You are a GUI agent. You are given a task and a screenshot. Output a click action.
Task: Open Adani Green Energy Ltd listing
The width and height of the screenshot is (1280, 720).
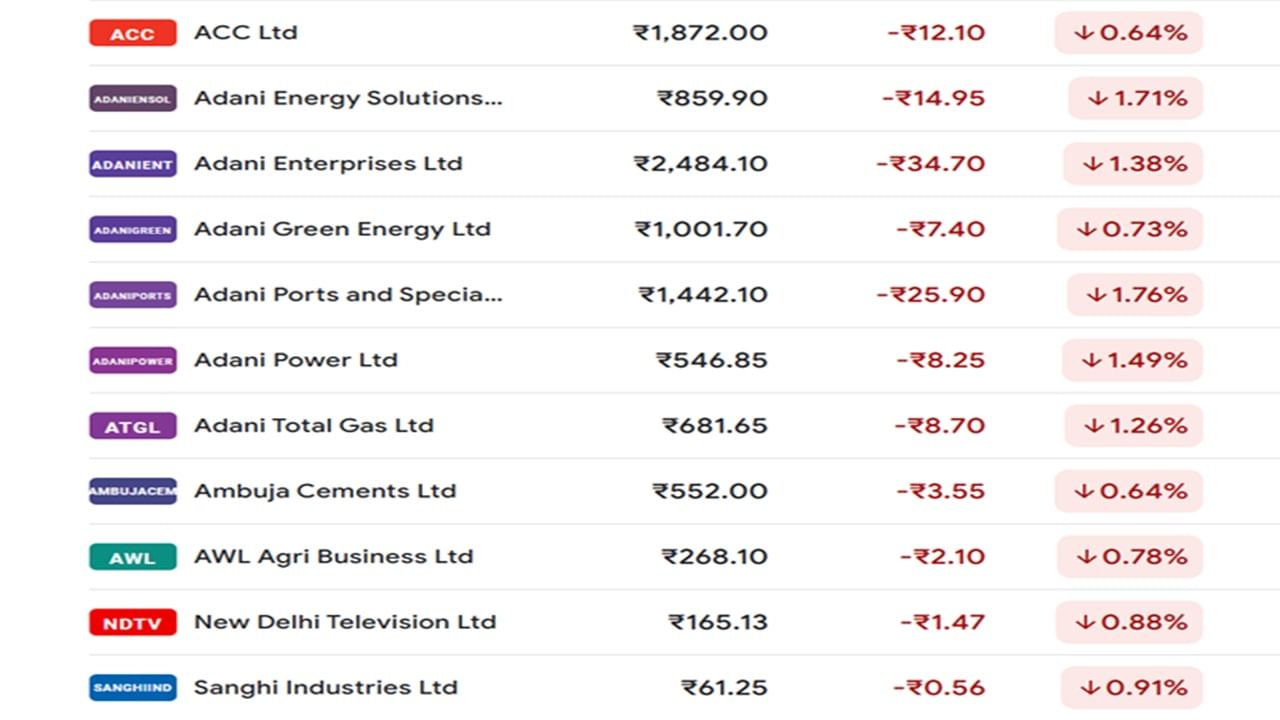click(x=342, y=229)
